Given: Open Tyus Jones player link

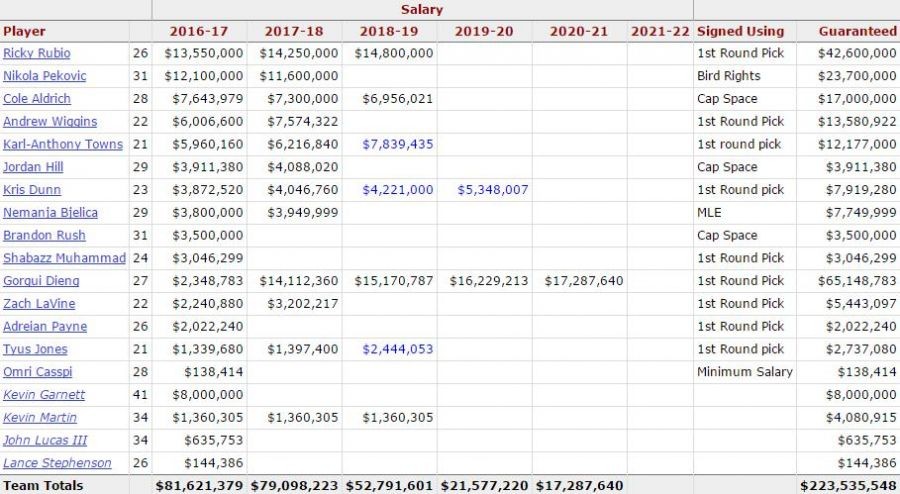Looking at the screenshot, I should (35, 349).
